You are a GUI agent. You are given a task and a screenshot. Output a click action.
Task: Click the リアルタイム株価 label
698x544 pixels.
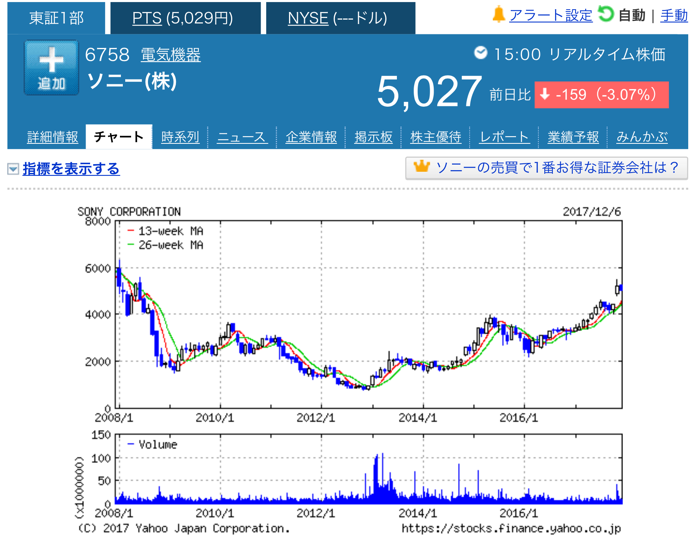tap(607, 54)
